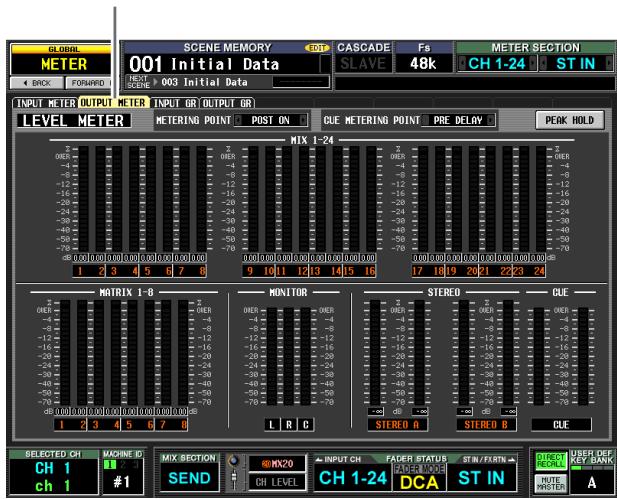
Task: Open the GLOBAL METER function display
Action: pyautogui.click(x=61, y=60)
